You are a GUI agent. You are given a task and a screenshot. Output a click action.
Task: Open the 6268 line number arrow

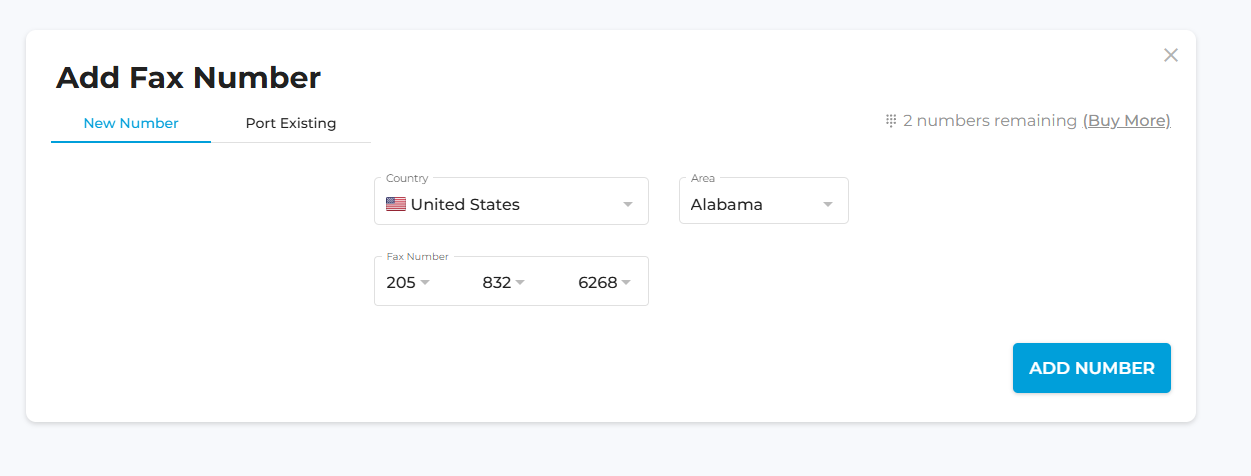coord(626,282)
